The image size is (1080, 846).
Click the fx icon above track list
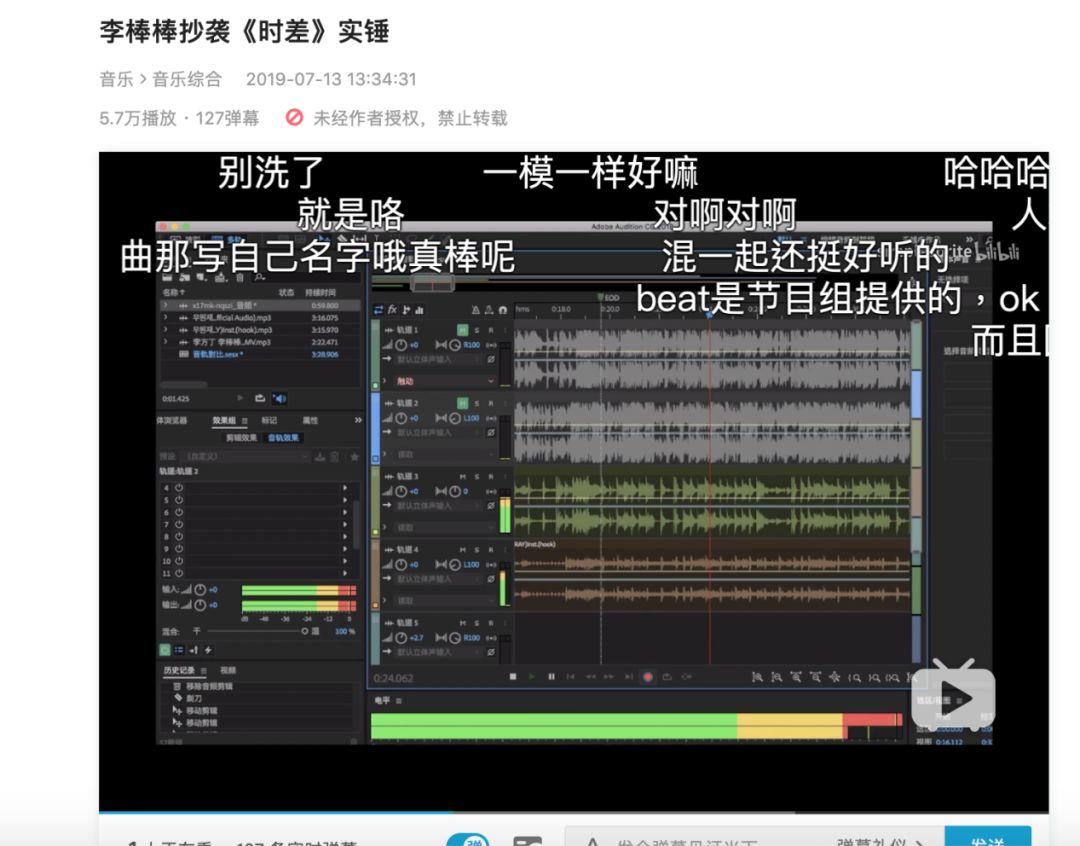coord(392,310)
